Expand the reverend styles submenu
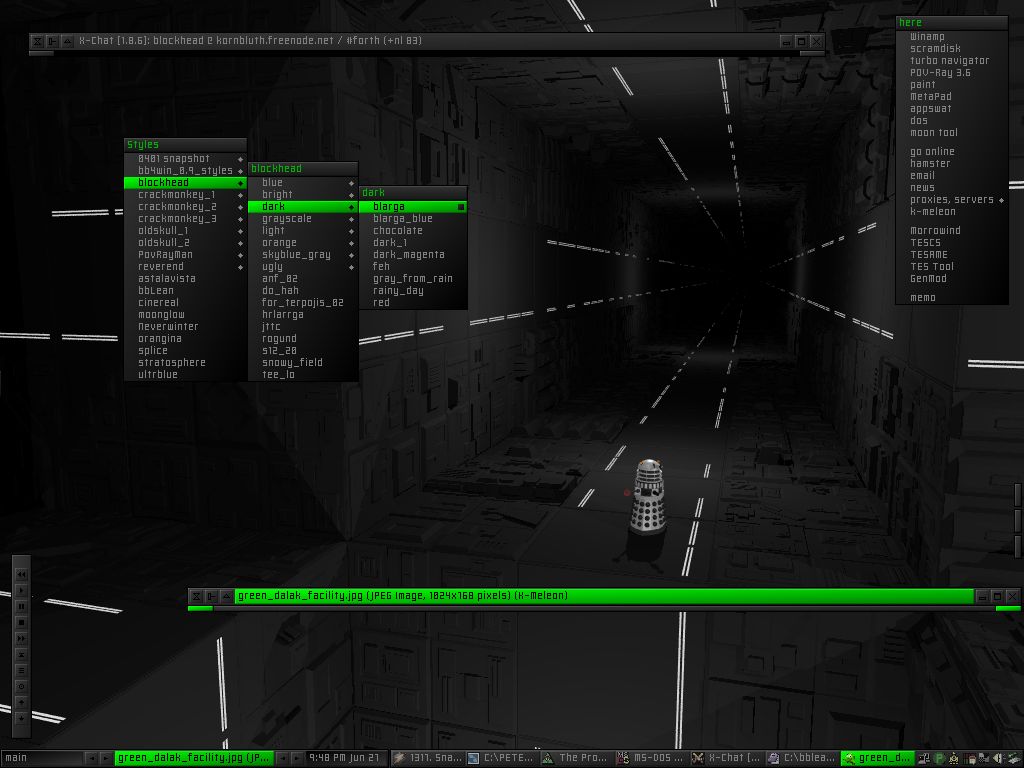 (185, 266)
